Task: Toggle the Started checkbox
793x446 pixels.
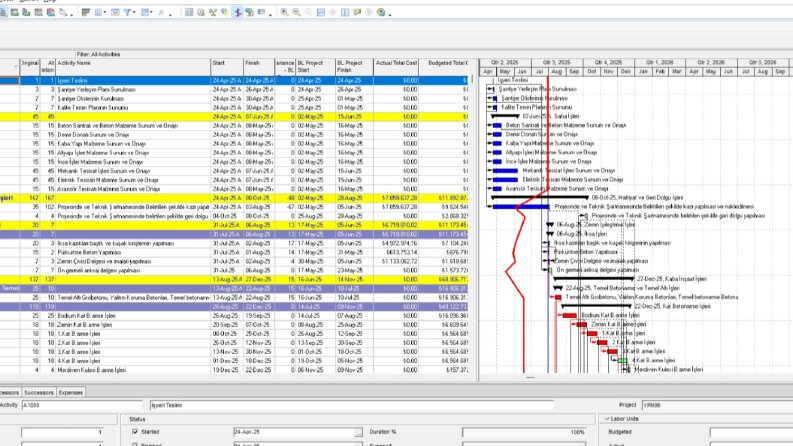Action: pos(135,432)
